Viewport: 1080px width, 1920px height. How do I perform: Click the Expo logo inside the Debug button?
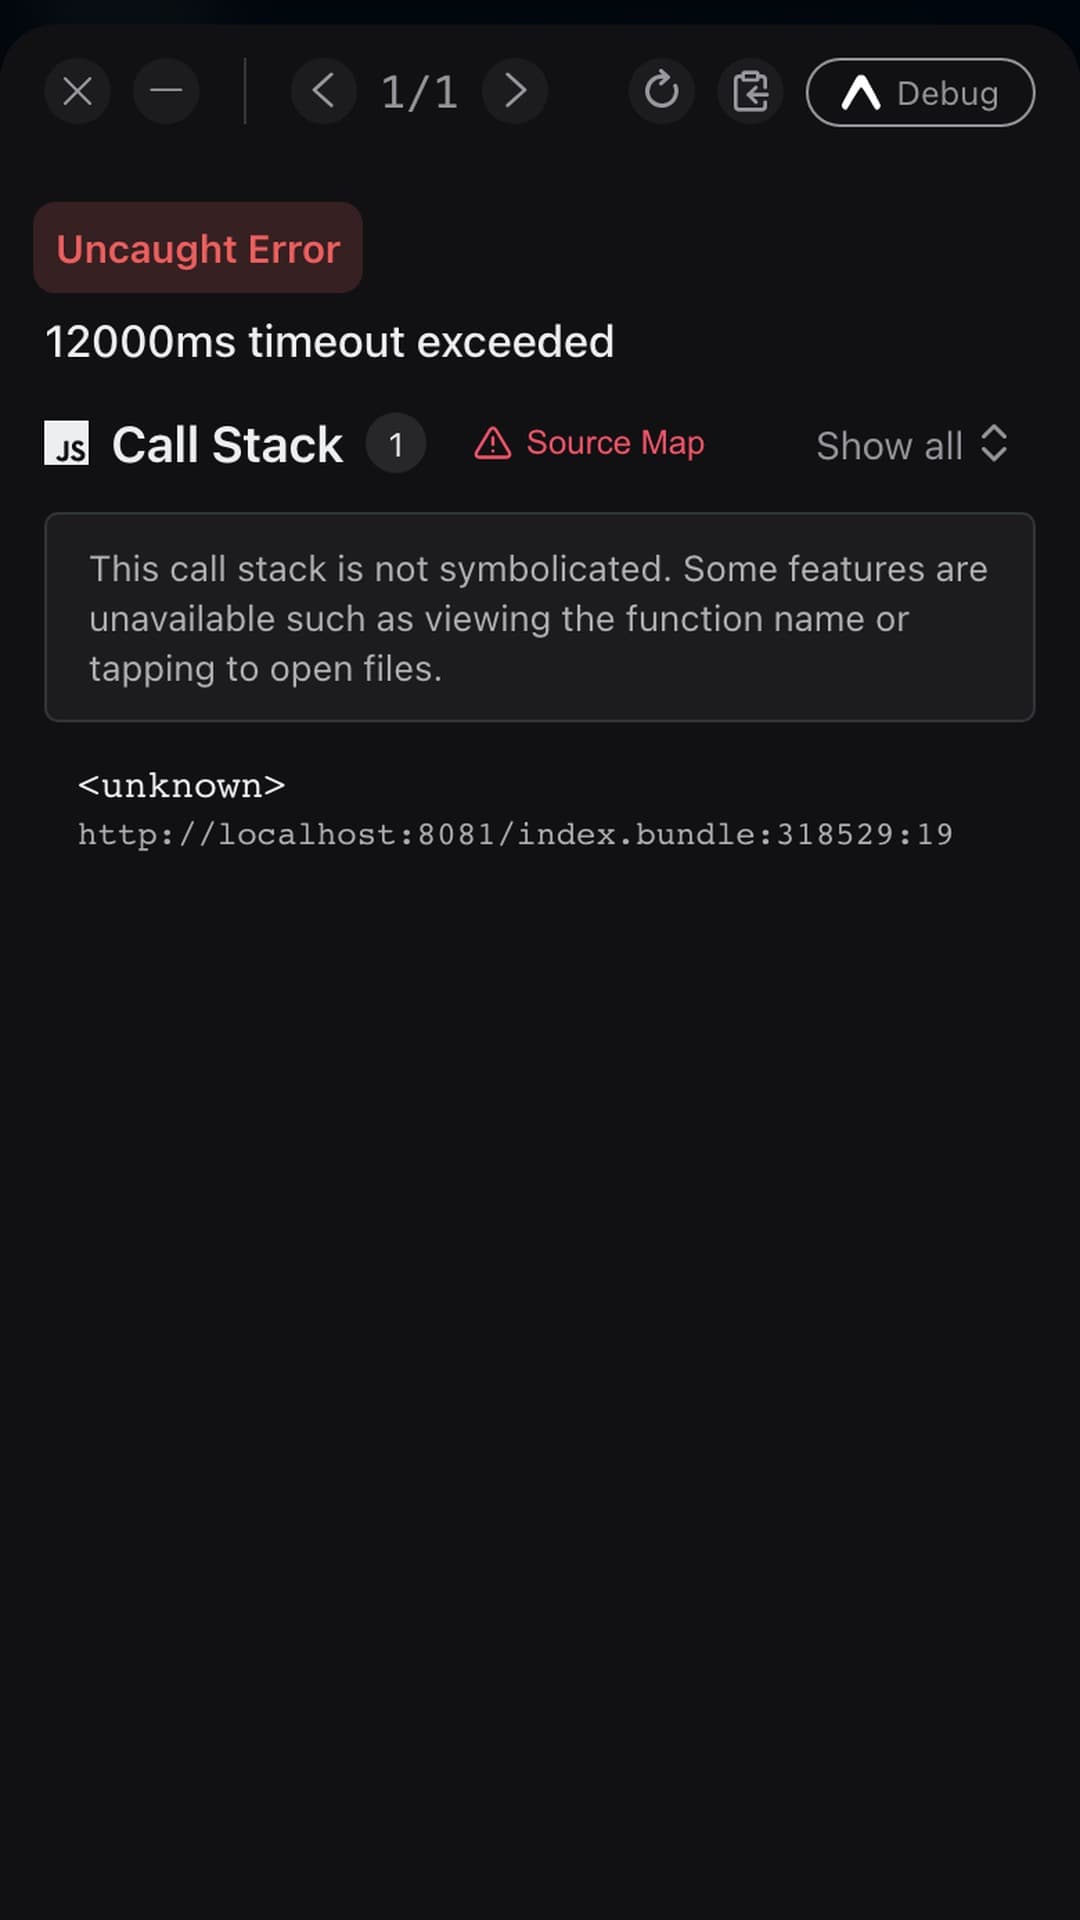pos(860,93)
